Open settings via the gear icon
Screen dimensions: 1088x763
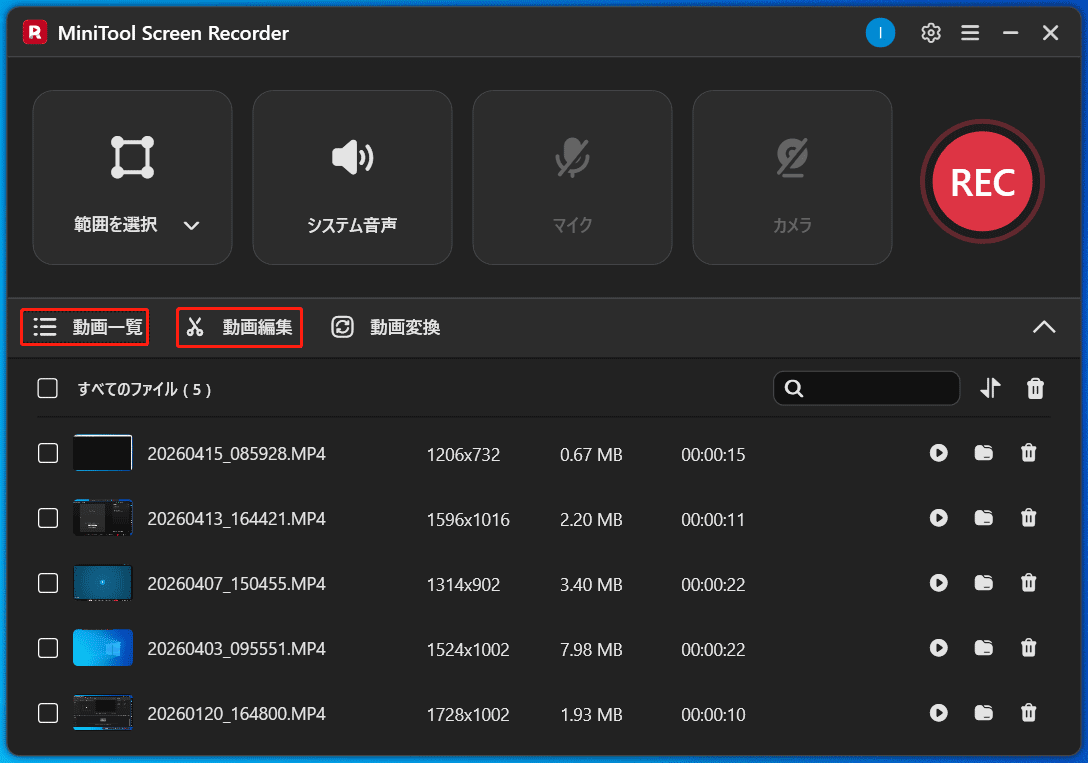pos(930,33)
